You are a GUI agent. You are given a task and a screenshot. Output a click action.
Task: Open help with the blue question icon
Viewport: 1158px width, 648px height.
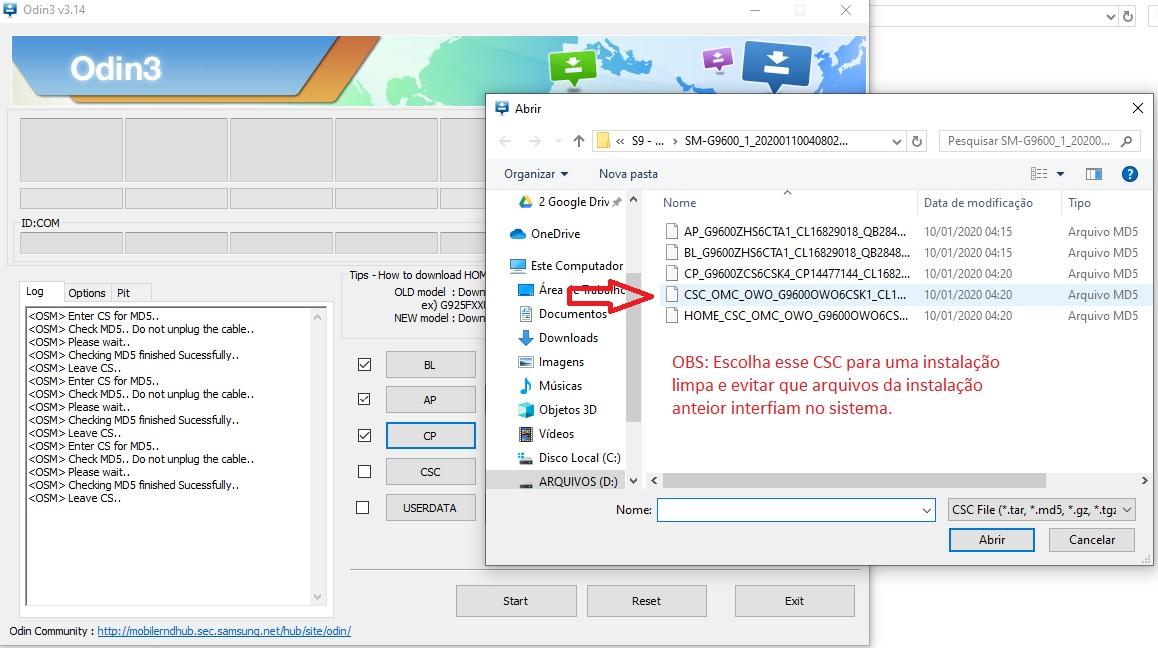pyautogui.click(x=1129, y=174)
